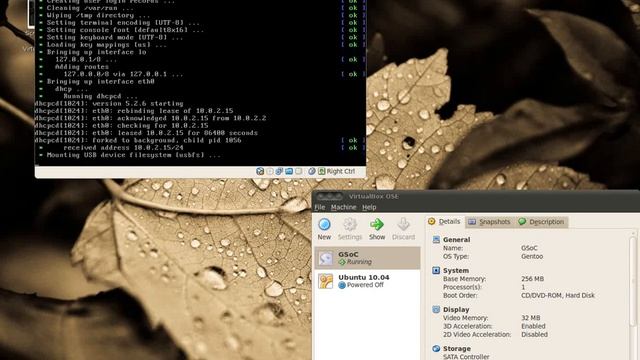Click the hard disk activity icon in VM status bar
The image size is (640, 360).
point(260,171)
